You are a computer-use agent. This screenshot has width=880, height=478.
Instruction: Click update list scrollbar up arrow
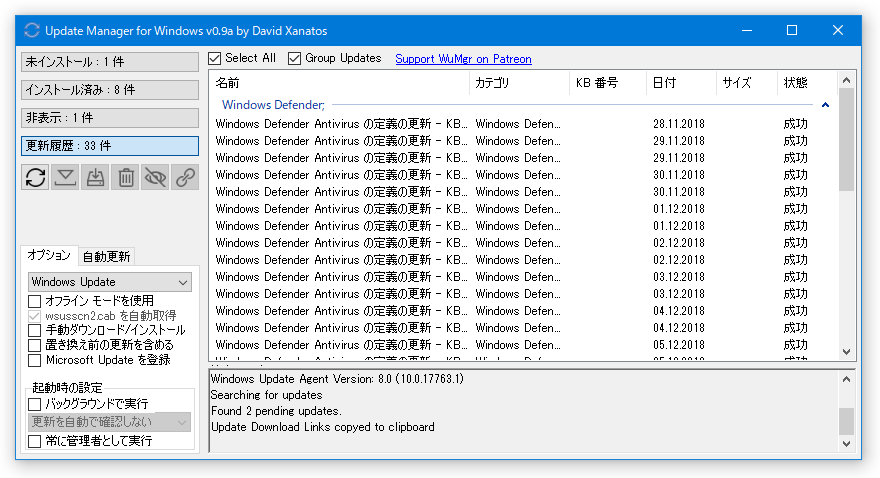coord(846,80)
